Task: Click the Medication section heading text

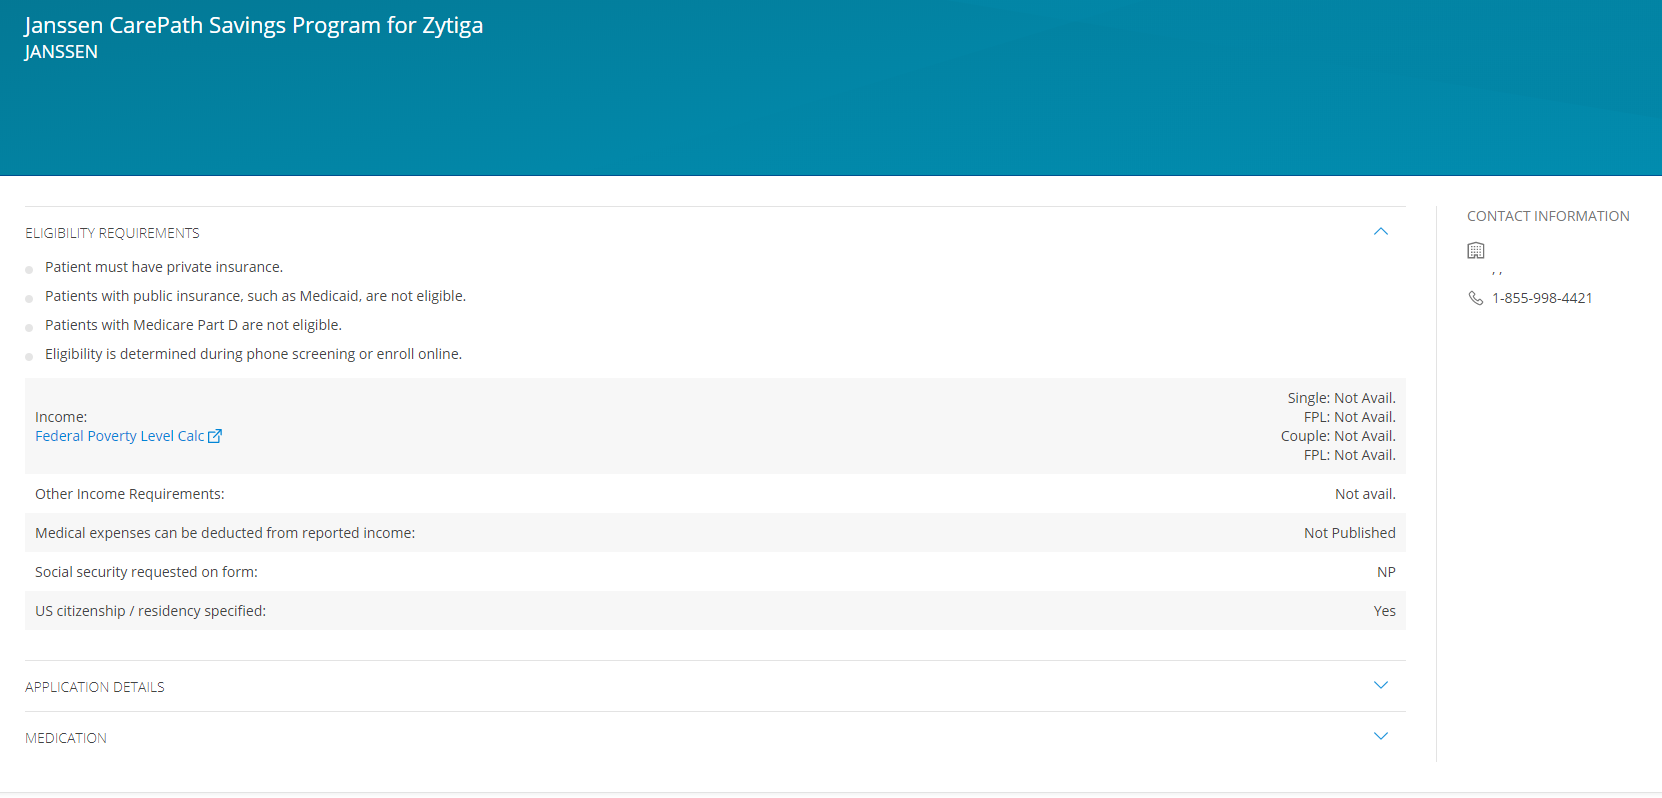Action: point(66,738)
